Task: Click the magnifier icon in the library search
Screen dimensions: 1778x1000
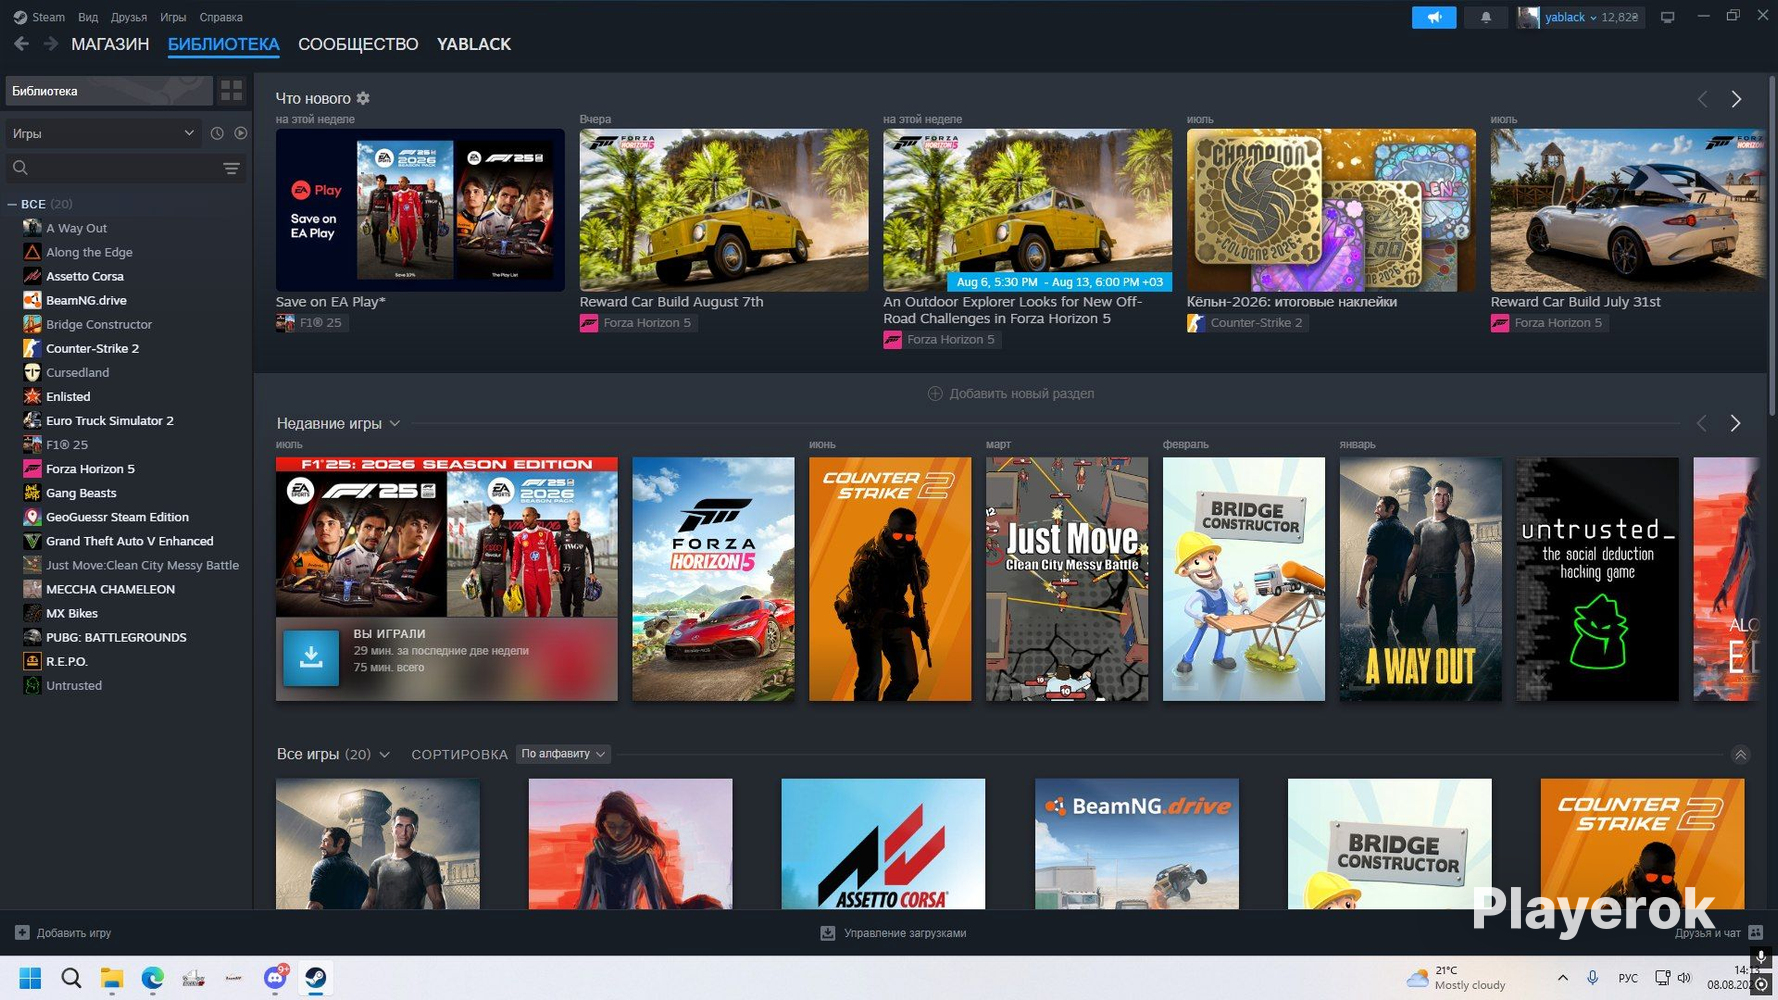Action: [x=20, y=168]
